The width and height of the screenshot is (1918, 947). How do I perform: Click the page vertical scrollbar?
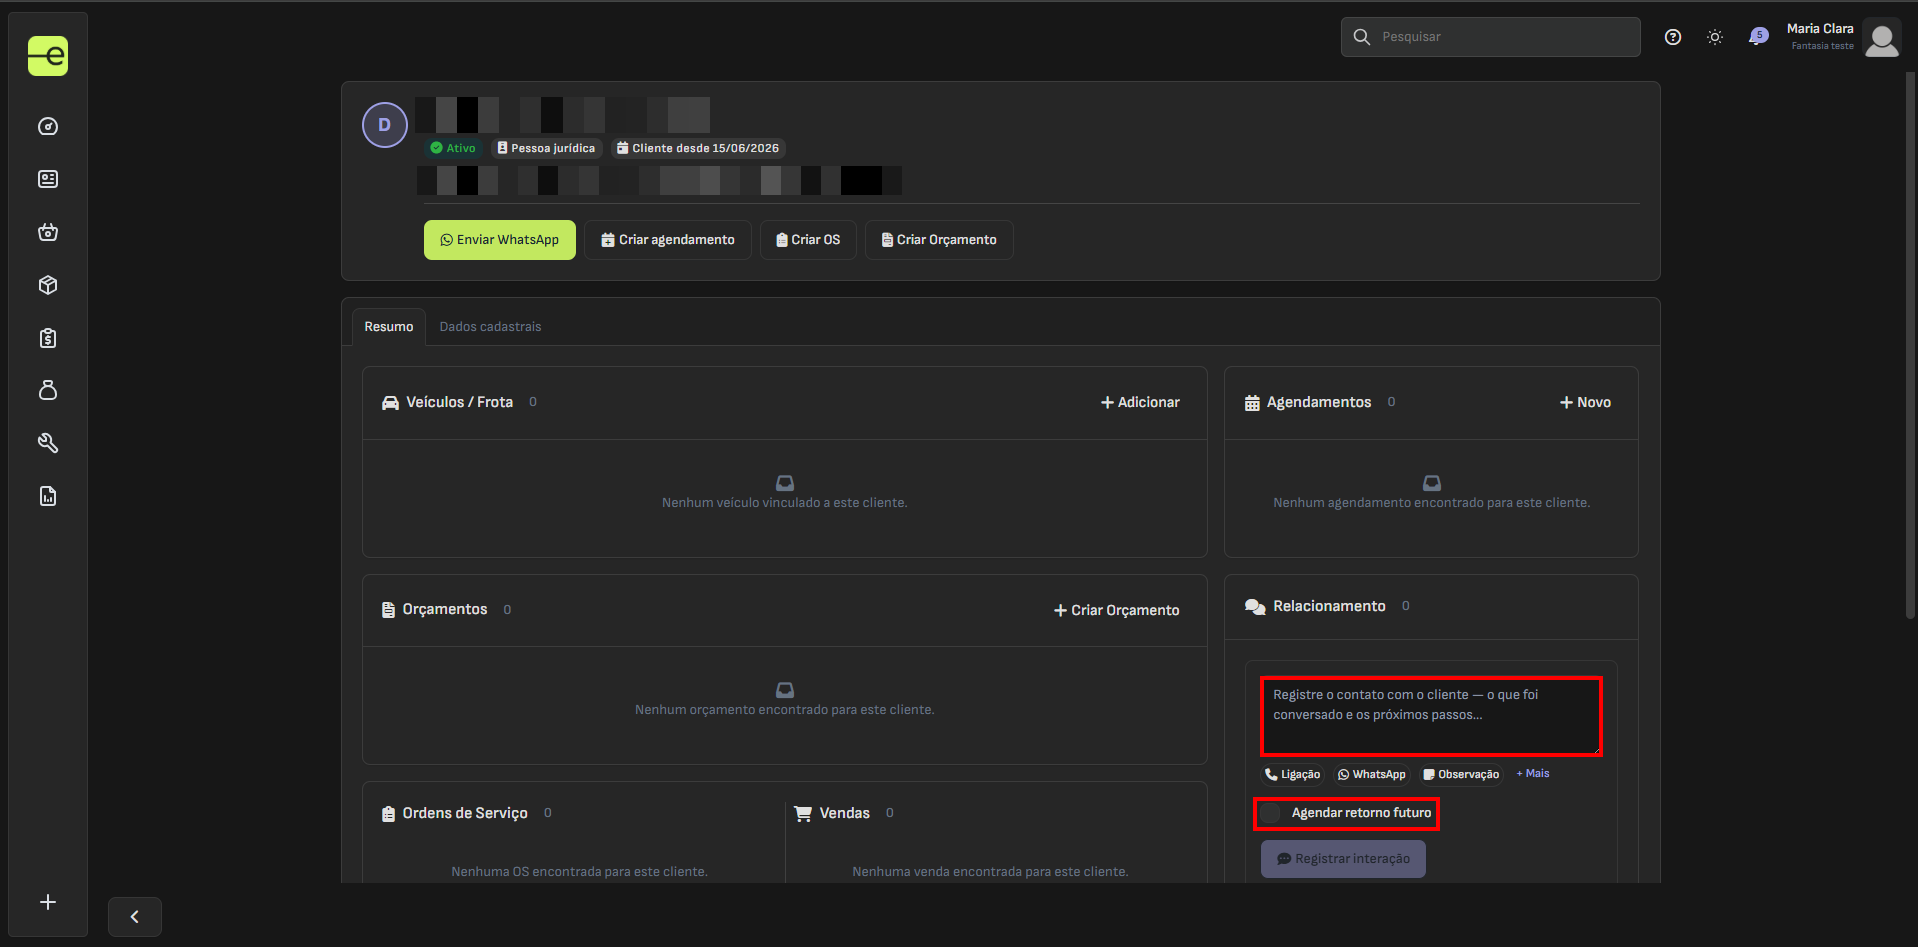tap(1910, 345)
